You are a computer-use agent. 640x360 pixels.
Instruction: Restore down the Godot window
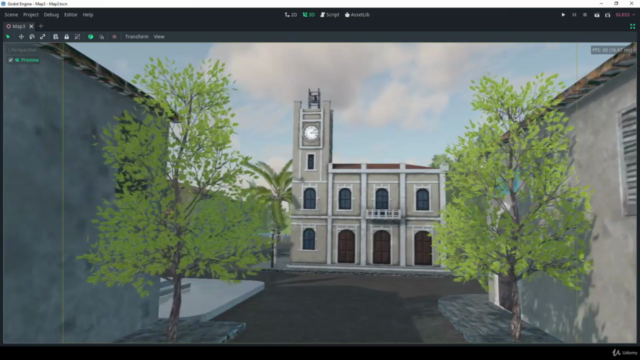[616, 4]
